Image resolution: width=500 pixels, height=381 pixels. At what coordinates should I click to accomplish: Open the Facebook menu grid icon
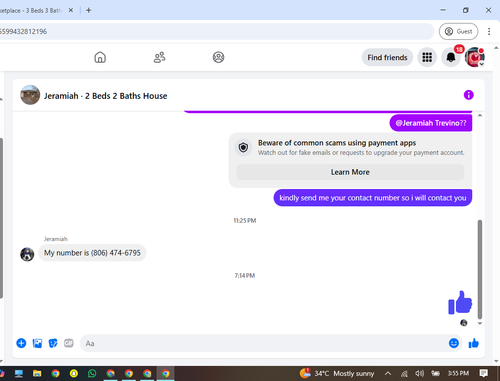point(427,57)
